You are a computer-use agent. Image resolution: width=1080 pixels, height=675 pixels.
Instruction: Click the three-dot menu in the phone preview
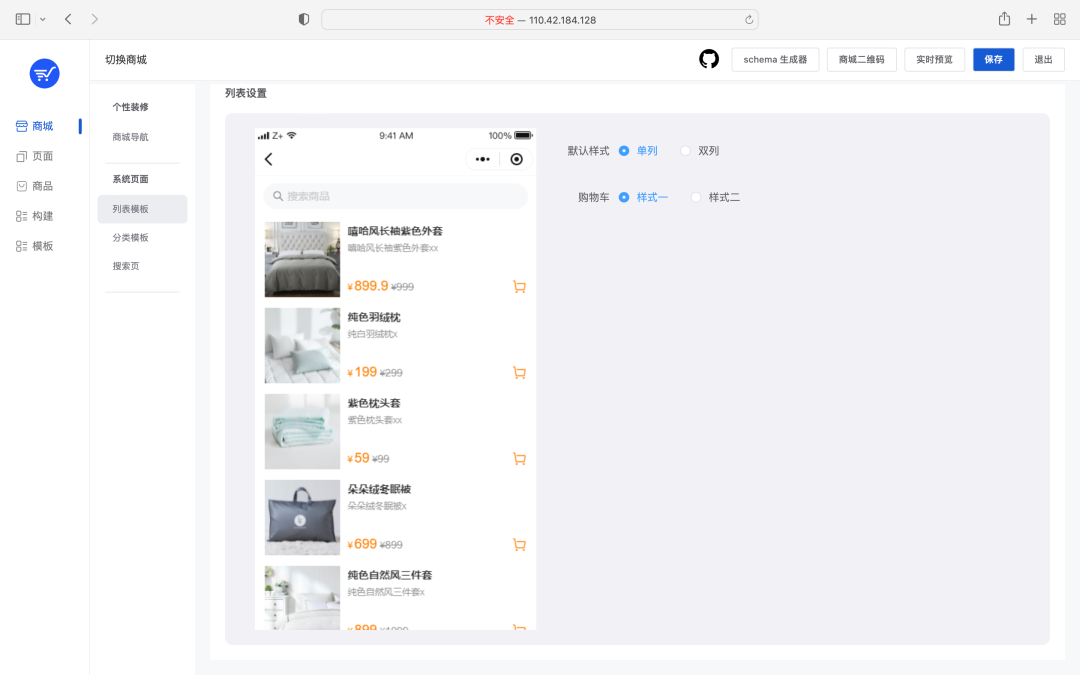[482, 159]
